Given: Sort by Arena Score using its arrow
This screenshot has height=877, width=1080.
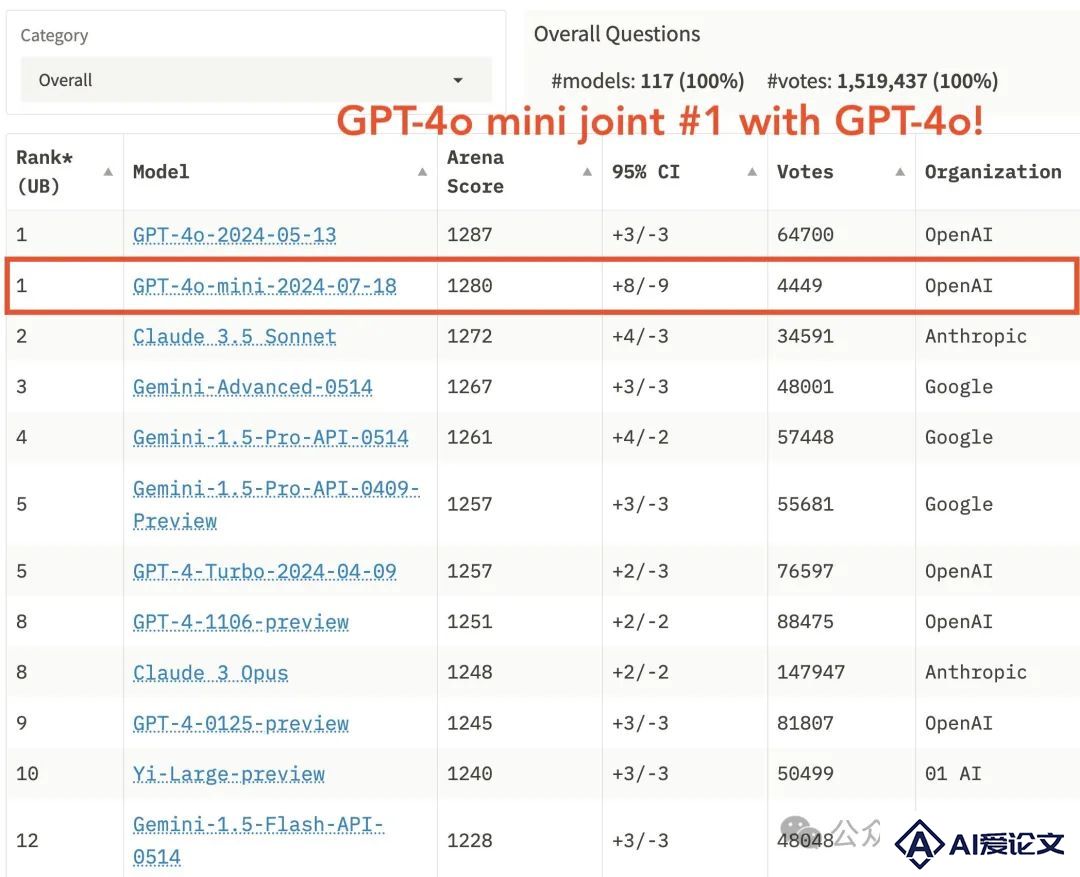Looking at the screenshot, I should tap(587, 172).
